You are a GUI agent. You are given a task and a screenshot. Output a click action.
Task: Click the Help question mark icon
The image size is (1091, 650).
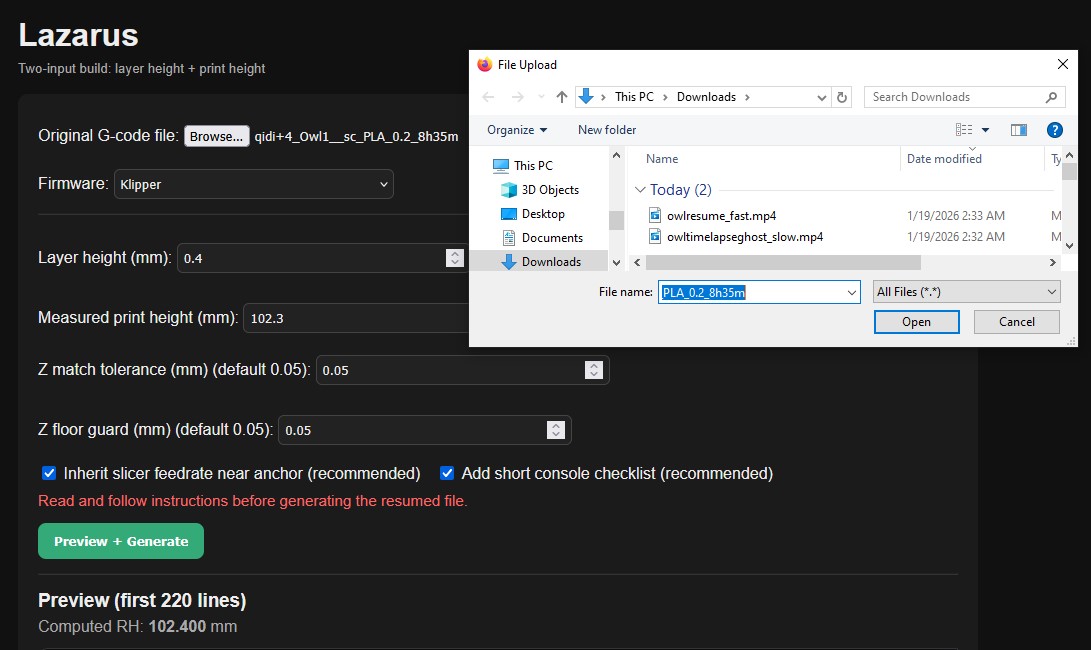[x=1054, y=130]
